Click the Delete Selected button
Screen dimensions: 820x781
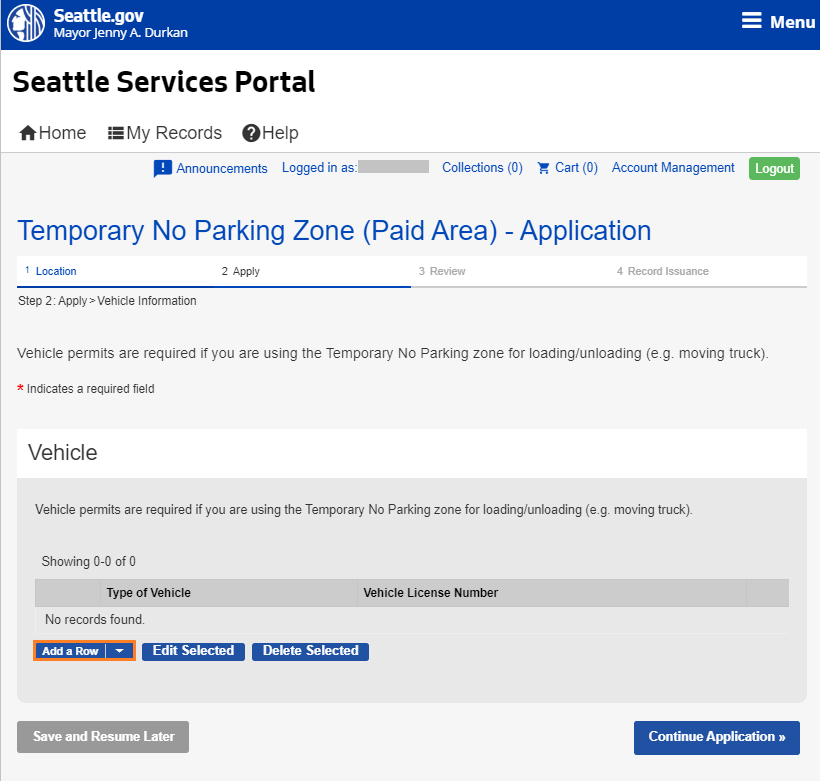[x=310, y=651]
